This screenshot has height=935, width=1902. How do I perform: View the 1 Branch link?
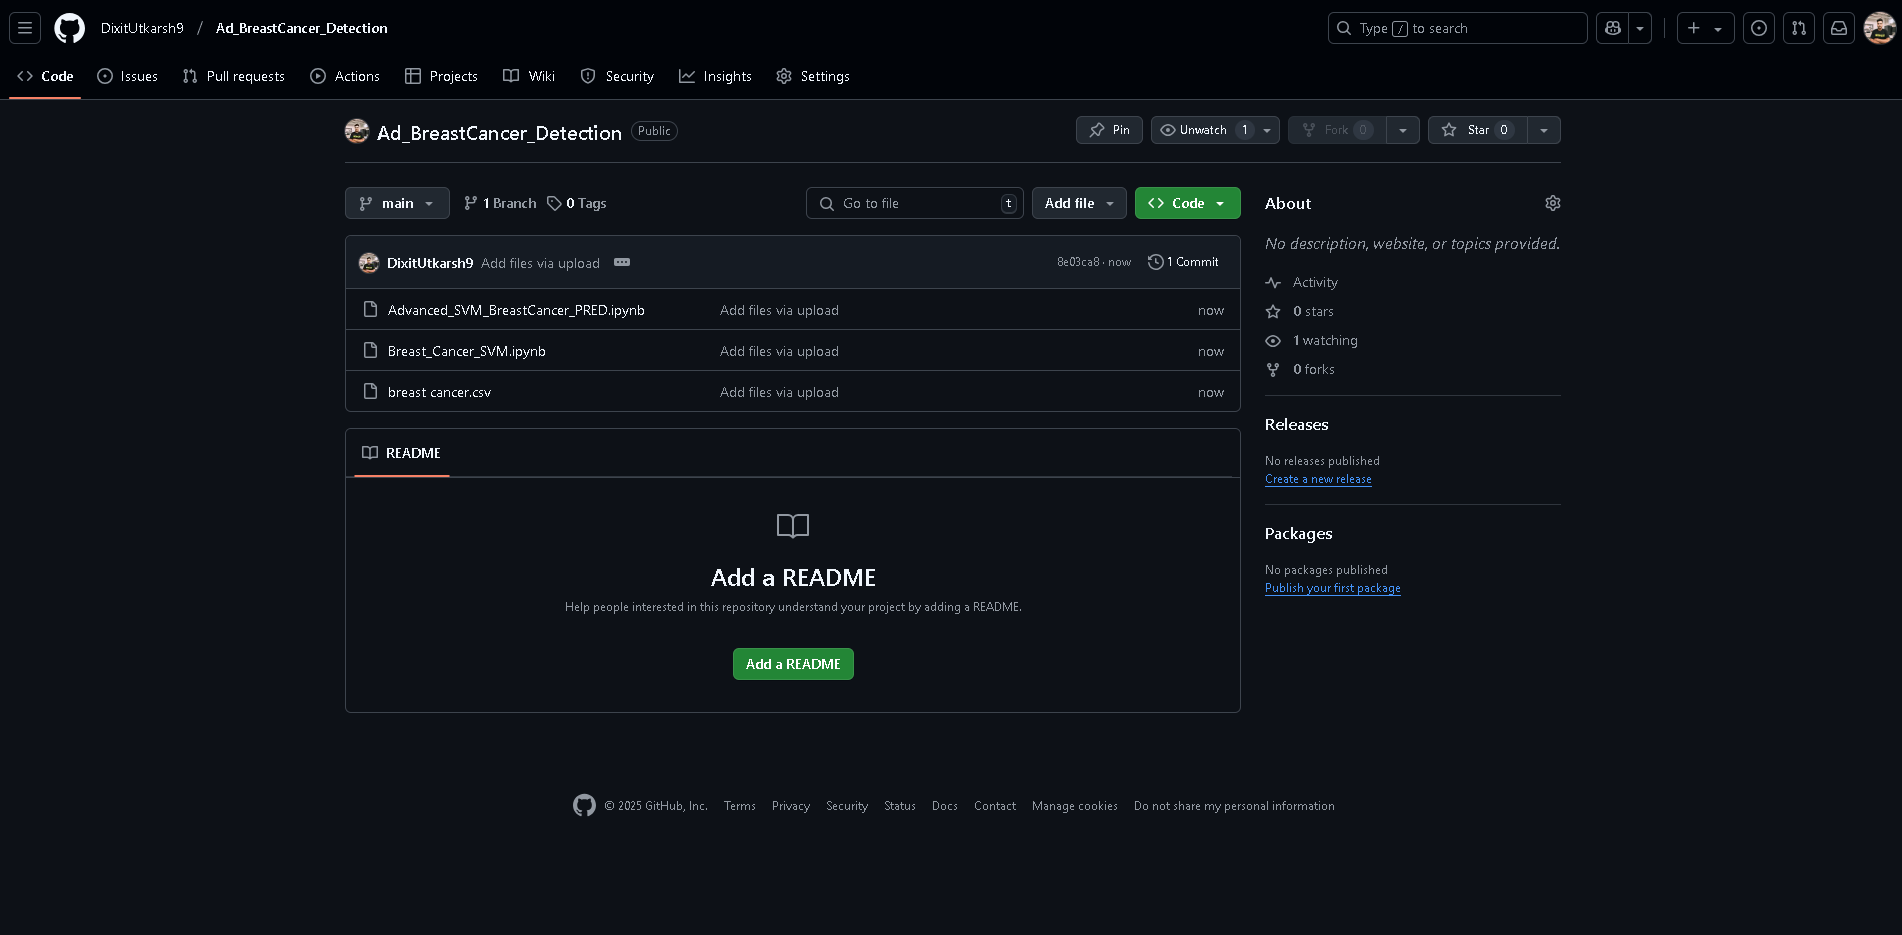(500, 203)
